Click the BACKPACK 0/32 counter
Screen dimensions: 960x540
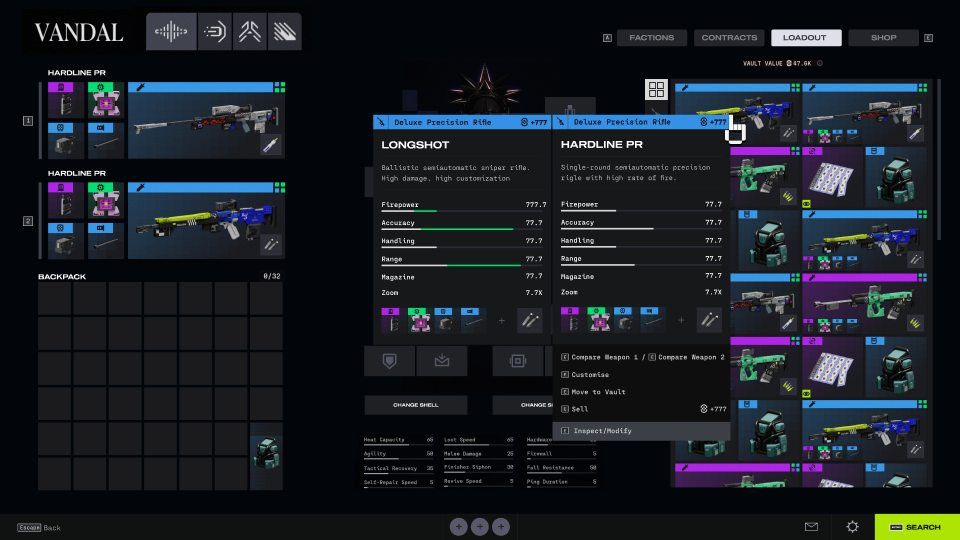tap(272, 276)
